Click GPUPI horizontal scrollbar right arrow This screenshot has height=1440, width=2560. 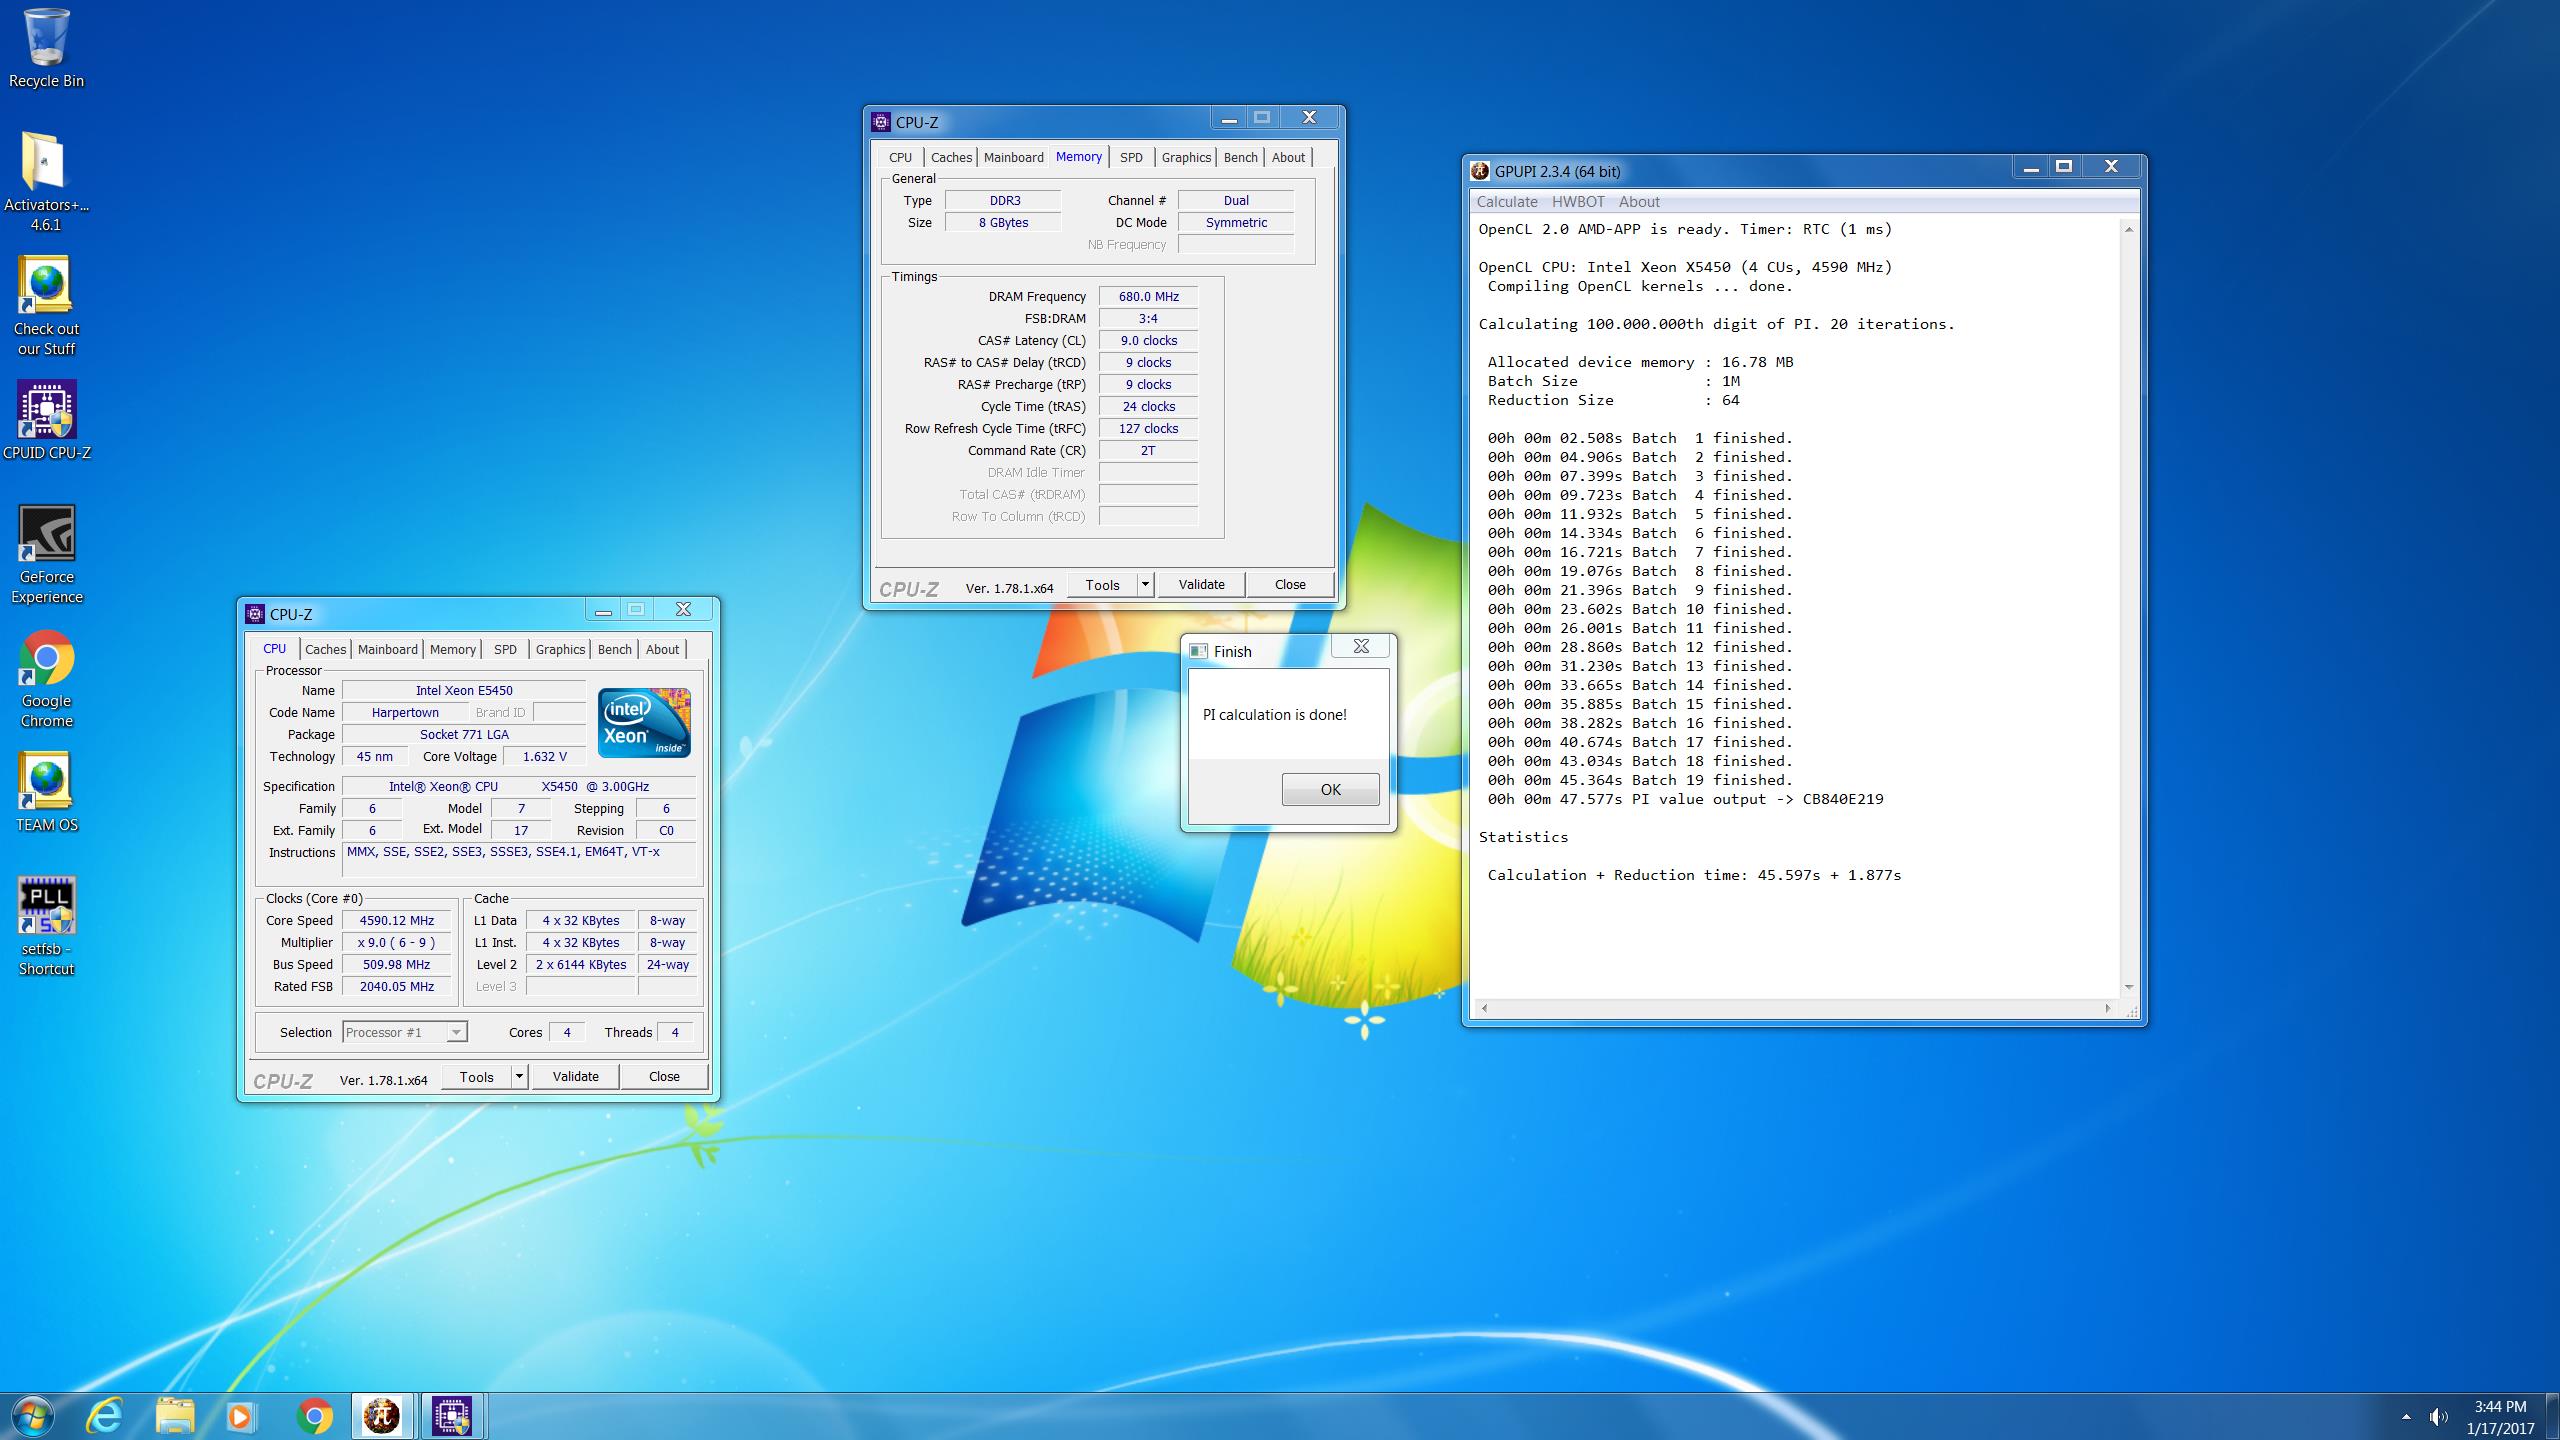(2107, 1008)
